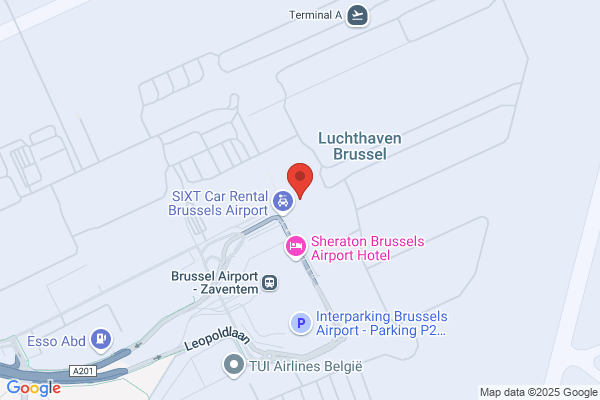This screenshot has height=400, width=600.
Task: Click the Esso Abd gas pump icon
Action: click(x=101, y=339)
